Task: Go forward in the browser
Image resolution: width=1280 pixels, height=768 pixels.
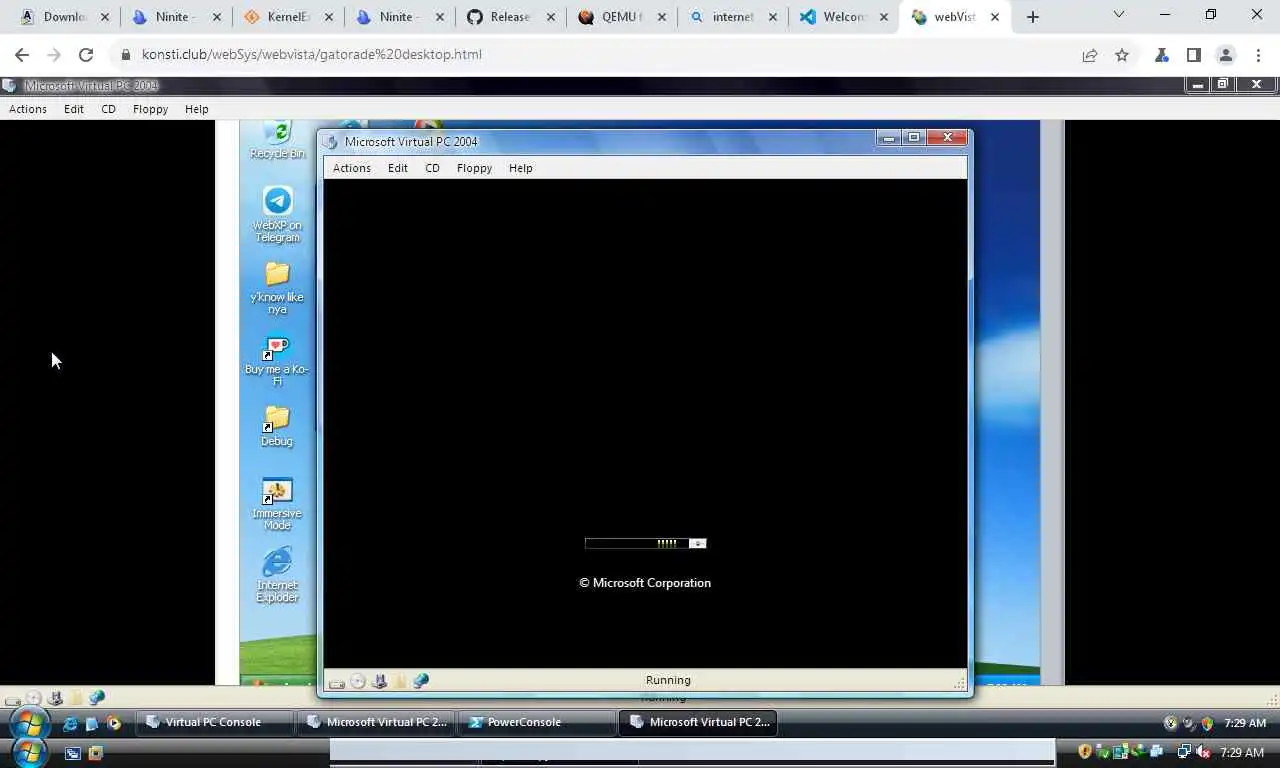Action: pos(54,55)
